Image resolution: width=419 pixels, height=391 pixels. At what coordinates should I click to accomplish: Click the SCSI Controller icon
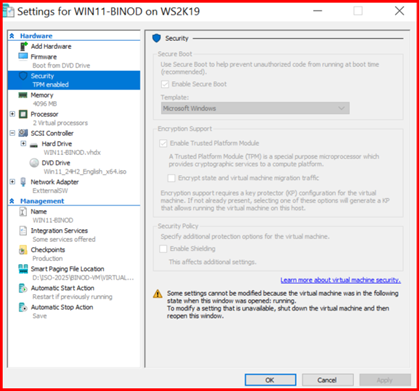[x=23, y=133]
